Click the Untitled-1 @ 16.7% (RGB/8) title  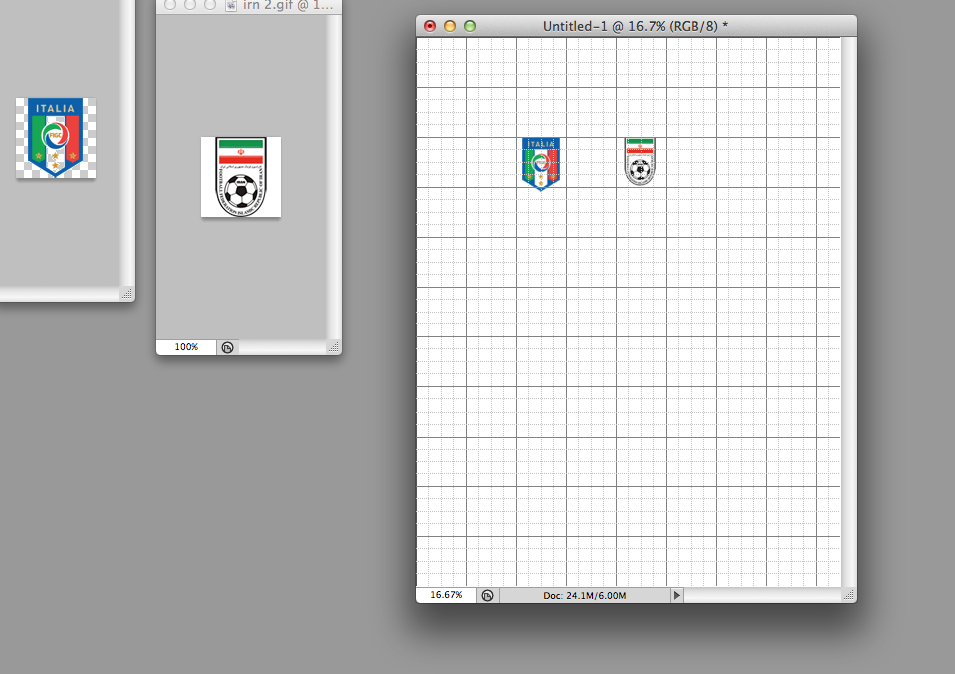point(635,26)
